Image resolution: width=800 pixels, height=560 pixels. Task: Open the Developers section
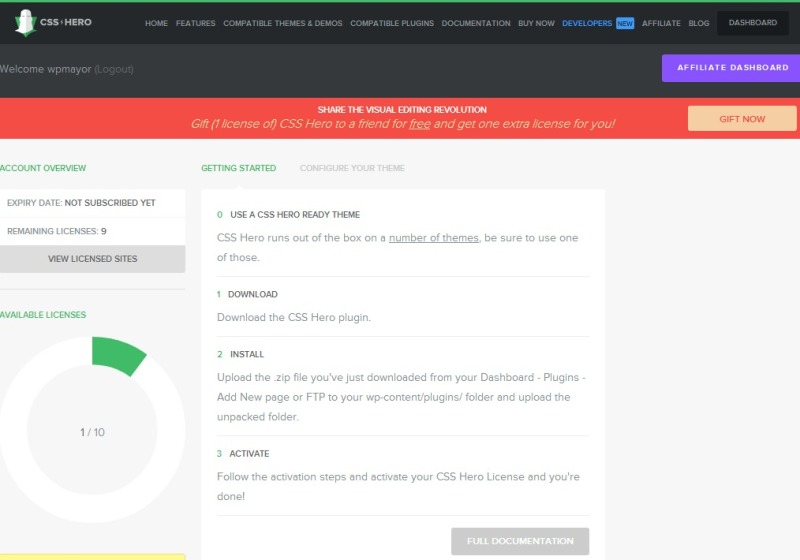587,23
